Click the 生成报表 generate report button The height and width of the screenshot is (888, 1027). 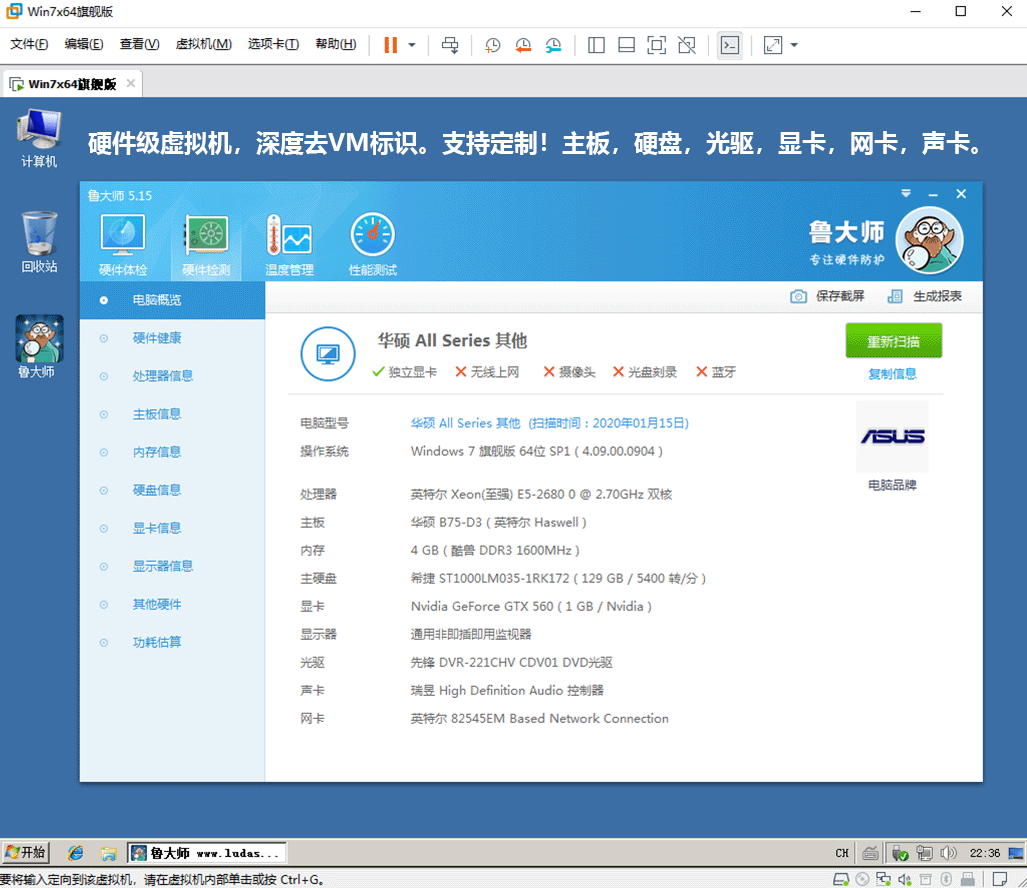pyautogui.click(x=924, y=296)
